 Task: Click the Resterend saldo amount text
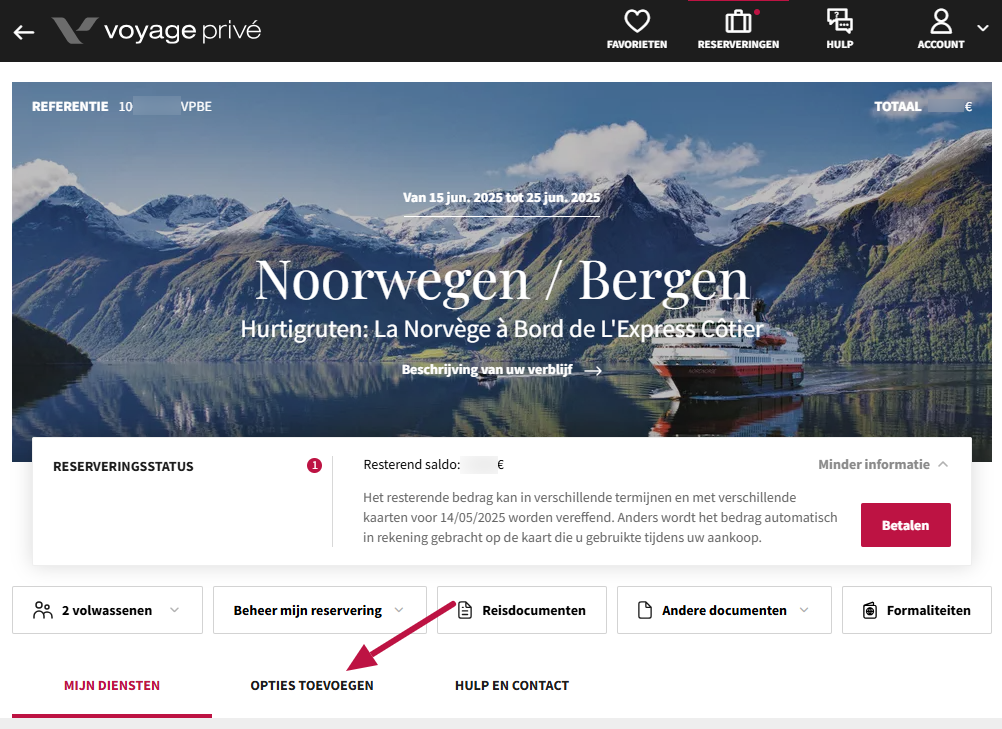coord(434,464)
